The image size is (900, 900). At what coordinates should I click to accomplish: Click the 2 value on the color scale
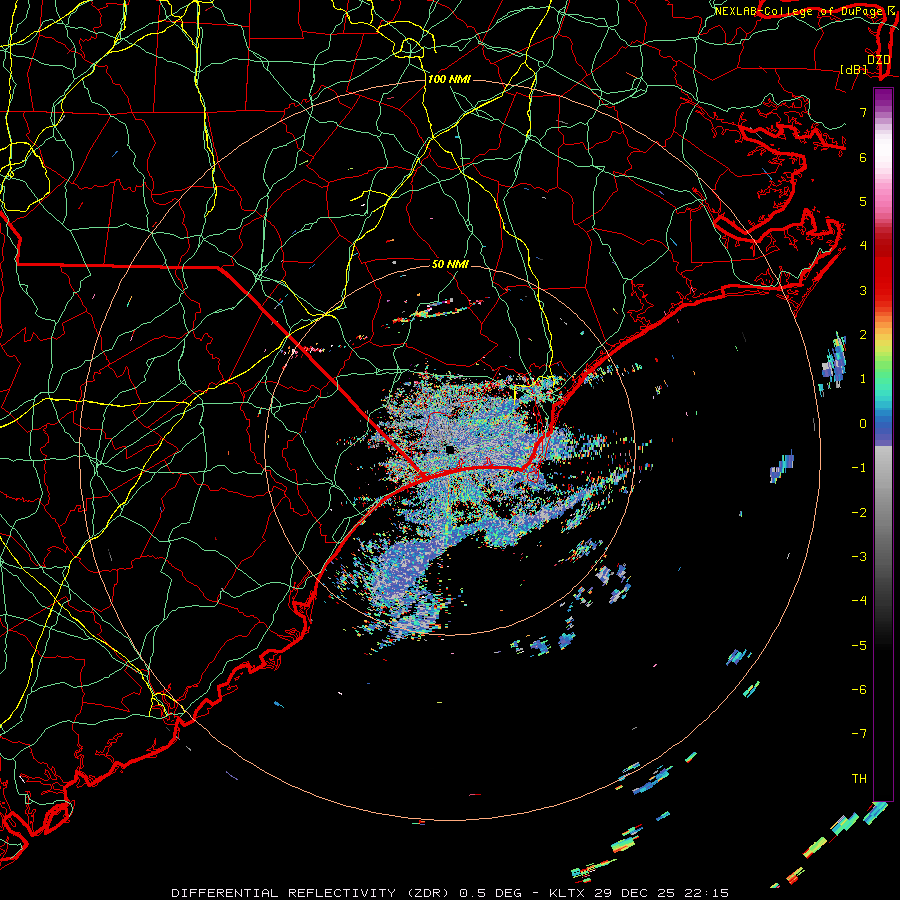click(863, 335)
